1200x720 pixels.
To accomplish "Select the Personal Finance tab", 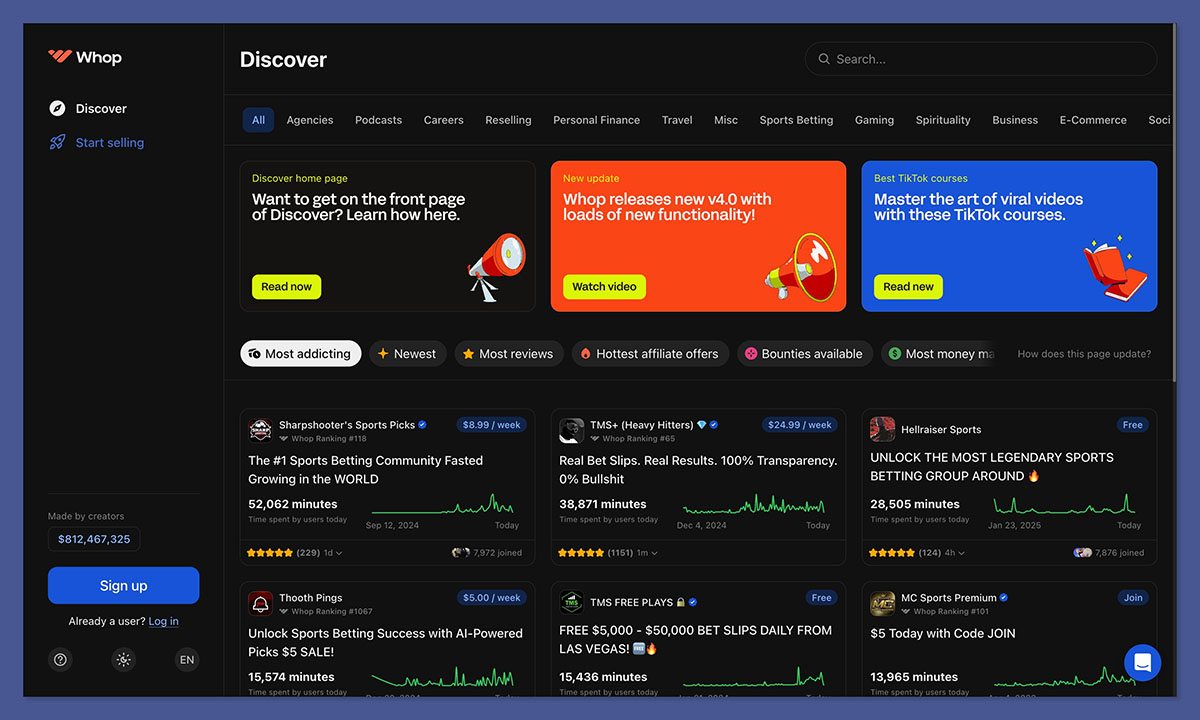I will click(596, 119).
